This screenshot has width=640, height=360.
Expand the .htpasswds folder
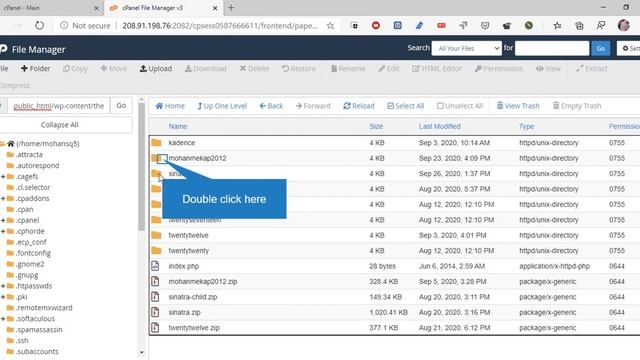(x=3, y=286)
